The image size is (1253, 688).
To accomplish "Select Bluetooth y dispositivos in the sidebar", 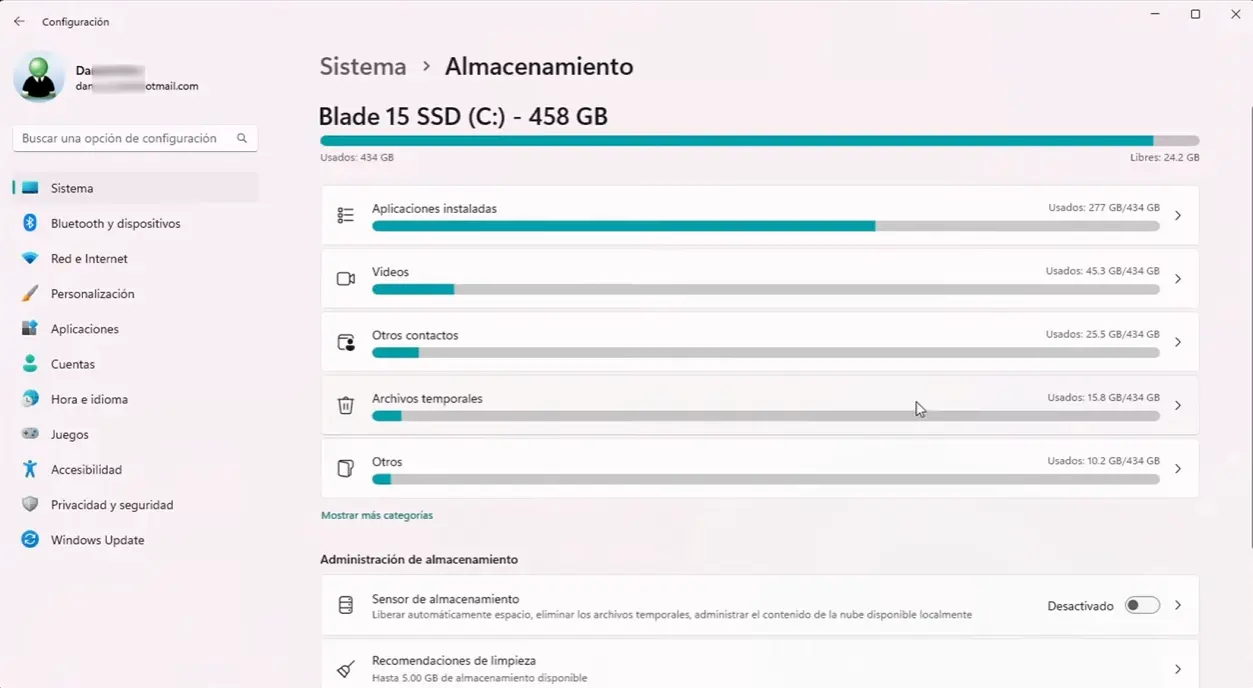I will tap(115, 223).
